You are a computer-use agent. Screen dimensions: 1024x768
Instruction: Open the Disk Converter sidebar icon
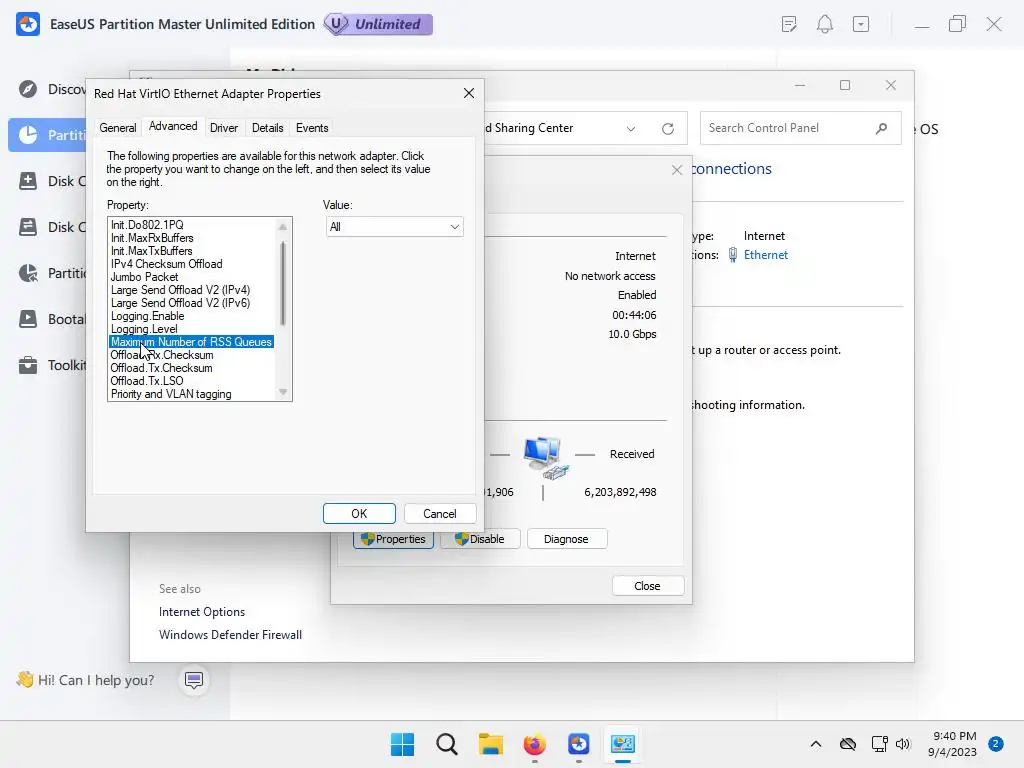[28, 181]
